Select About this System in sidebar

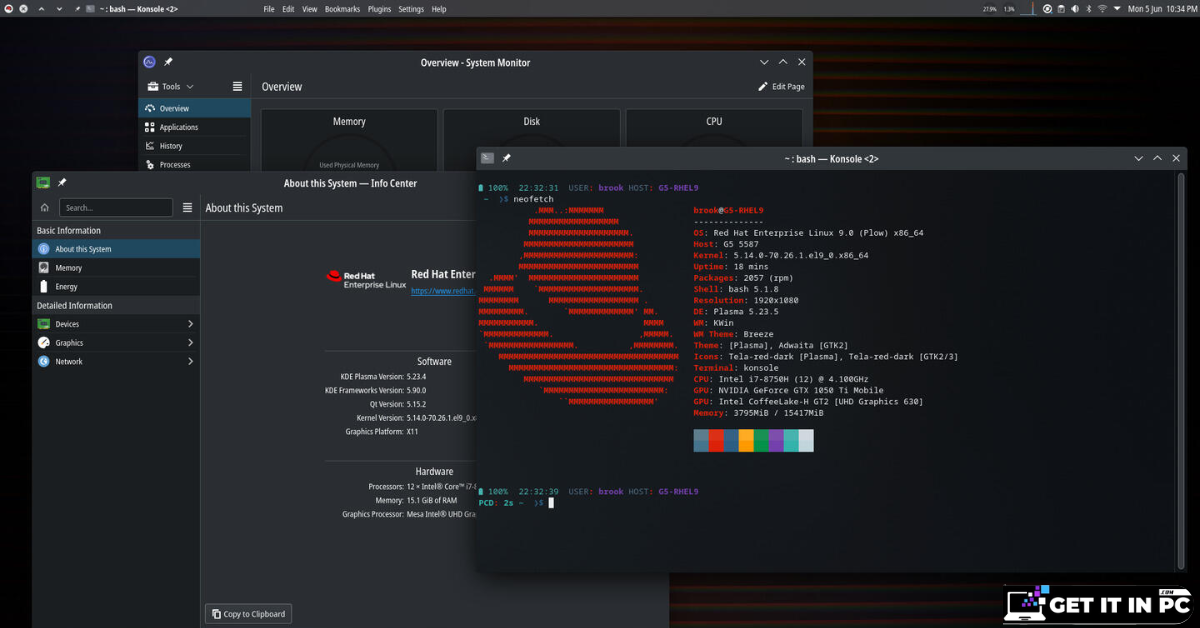116,249
